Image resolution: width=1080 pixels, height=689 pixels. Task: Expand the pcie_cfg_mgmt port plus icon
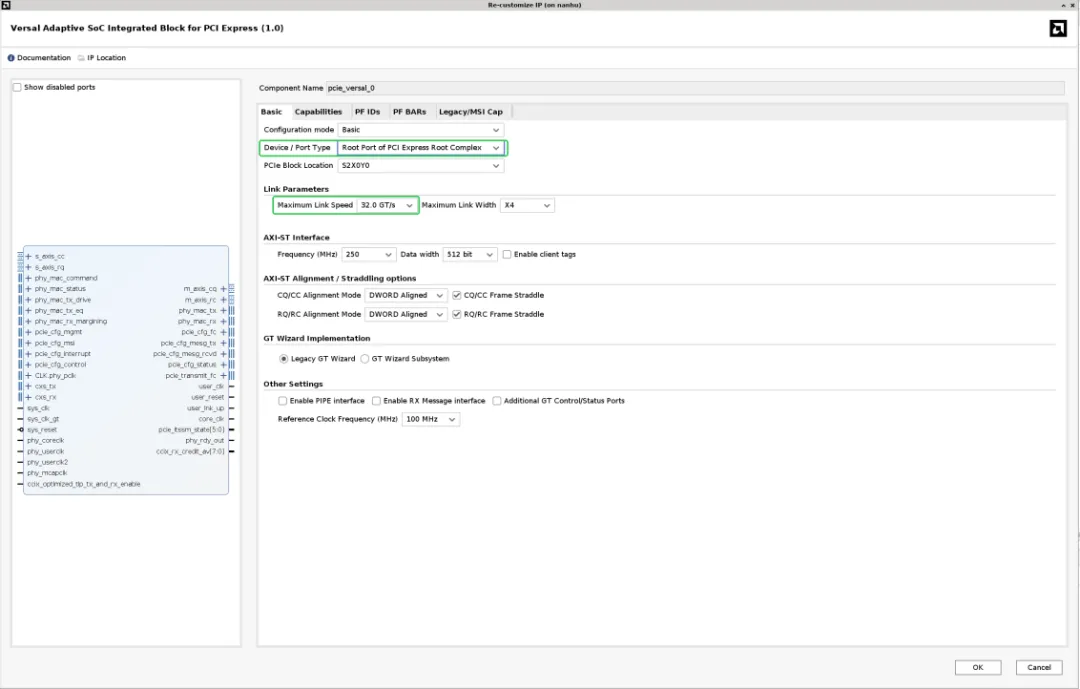point(28,332)
